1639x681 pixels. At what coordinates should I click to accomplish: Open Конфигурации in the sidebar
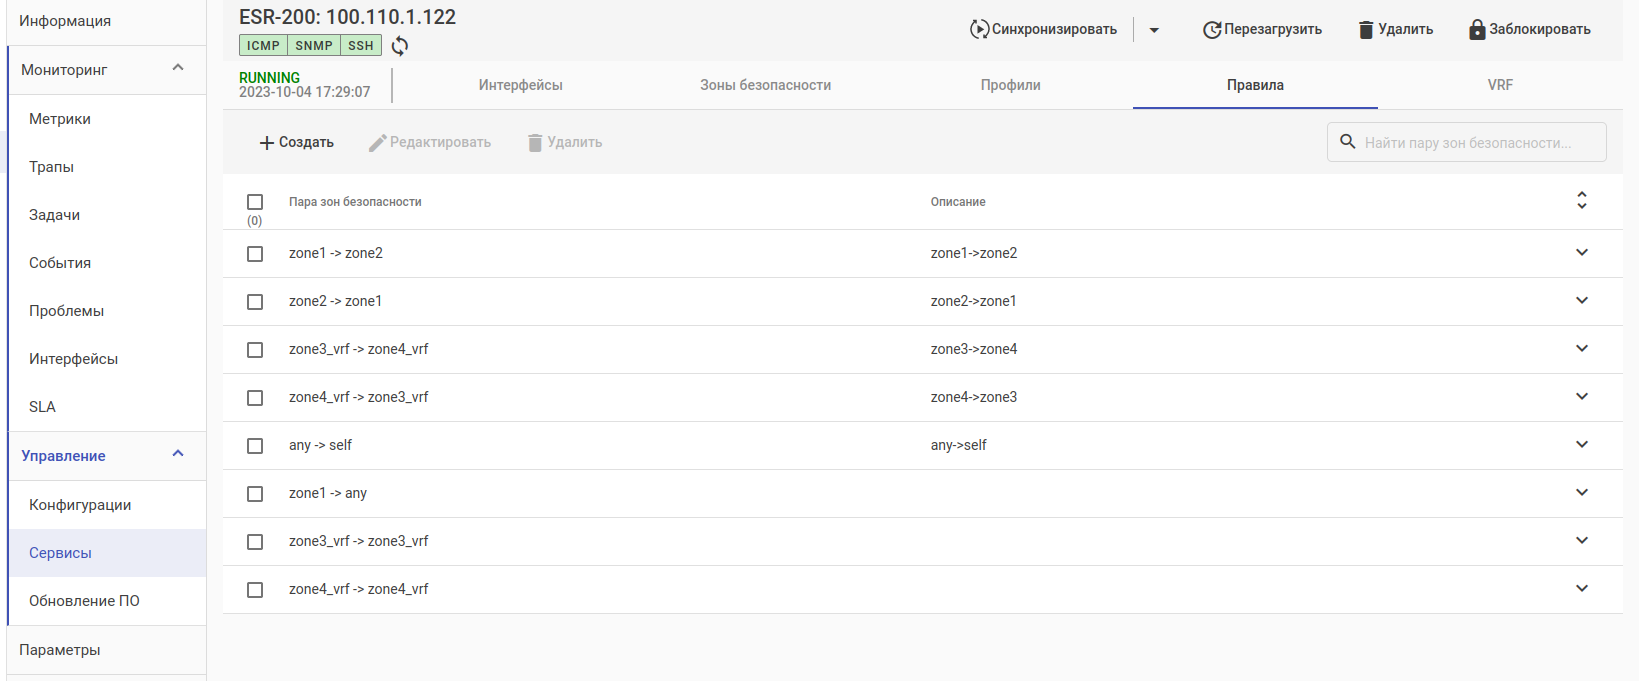(x=80, y=505)
